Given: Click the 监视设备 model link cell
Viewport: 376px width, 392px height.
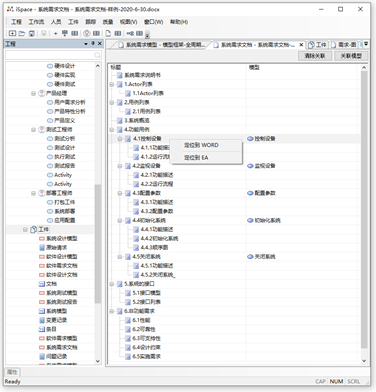Looking at the screenshot, I should point(262,166).
